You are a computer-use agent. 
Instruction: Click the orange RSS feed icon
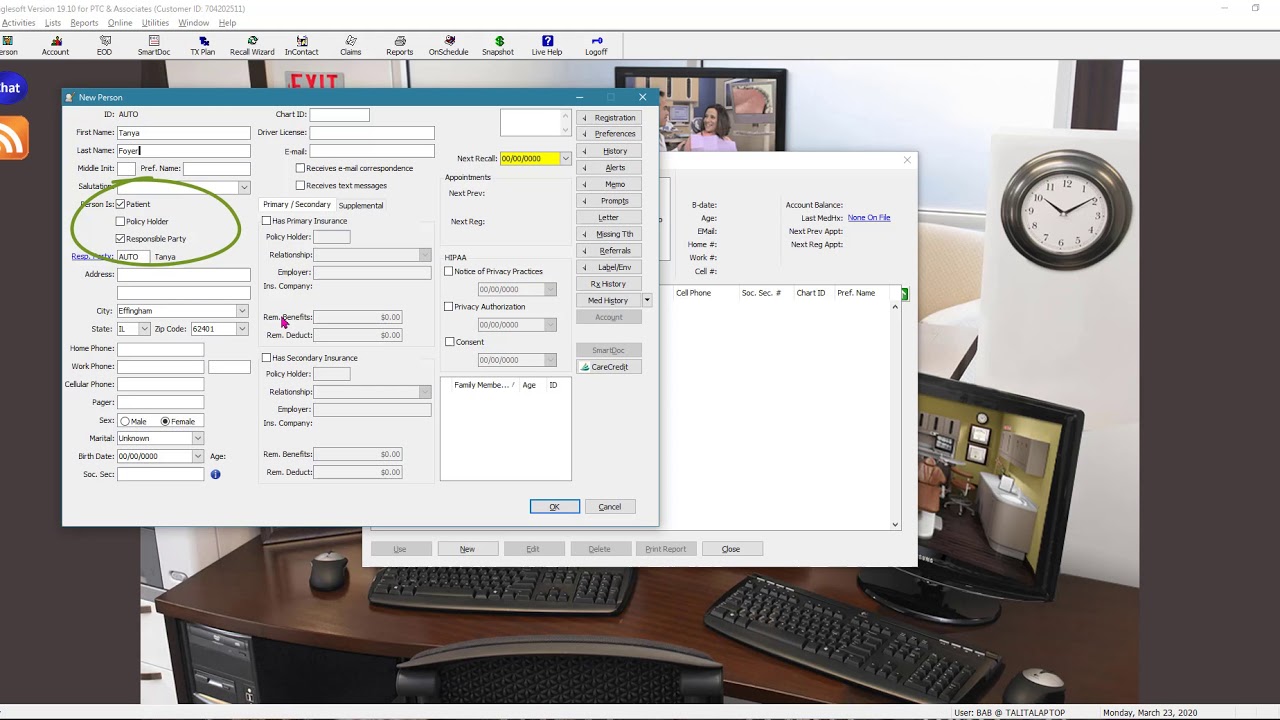click(x=12, y=137)
